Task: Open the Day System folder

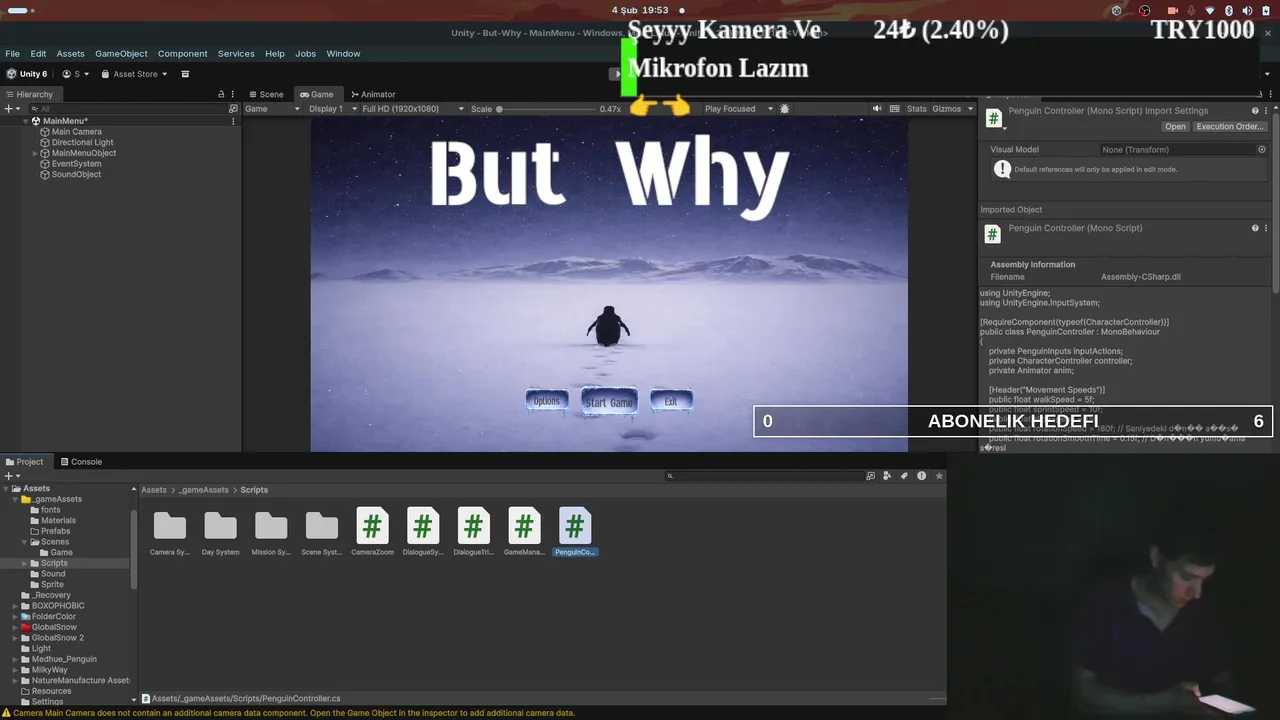Action: pyautogui.click(x=220, y=532)
